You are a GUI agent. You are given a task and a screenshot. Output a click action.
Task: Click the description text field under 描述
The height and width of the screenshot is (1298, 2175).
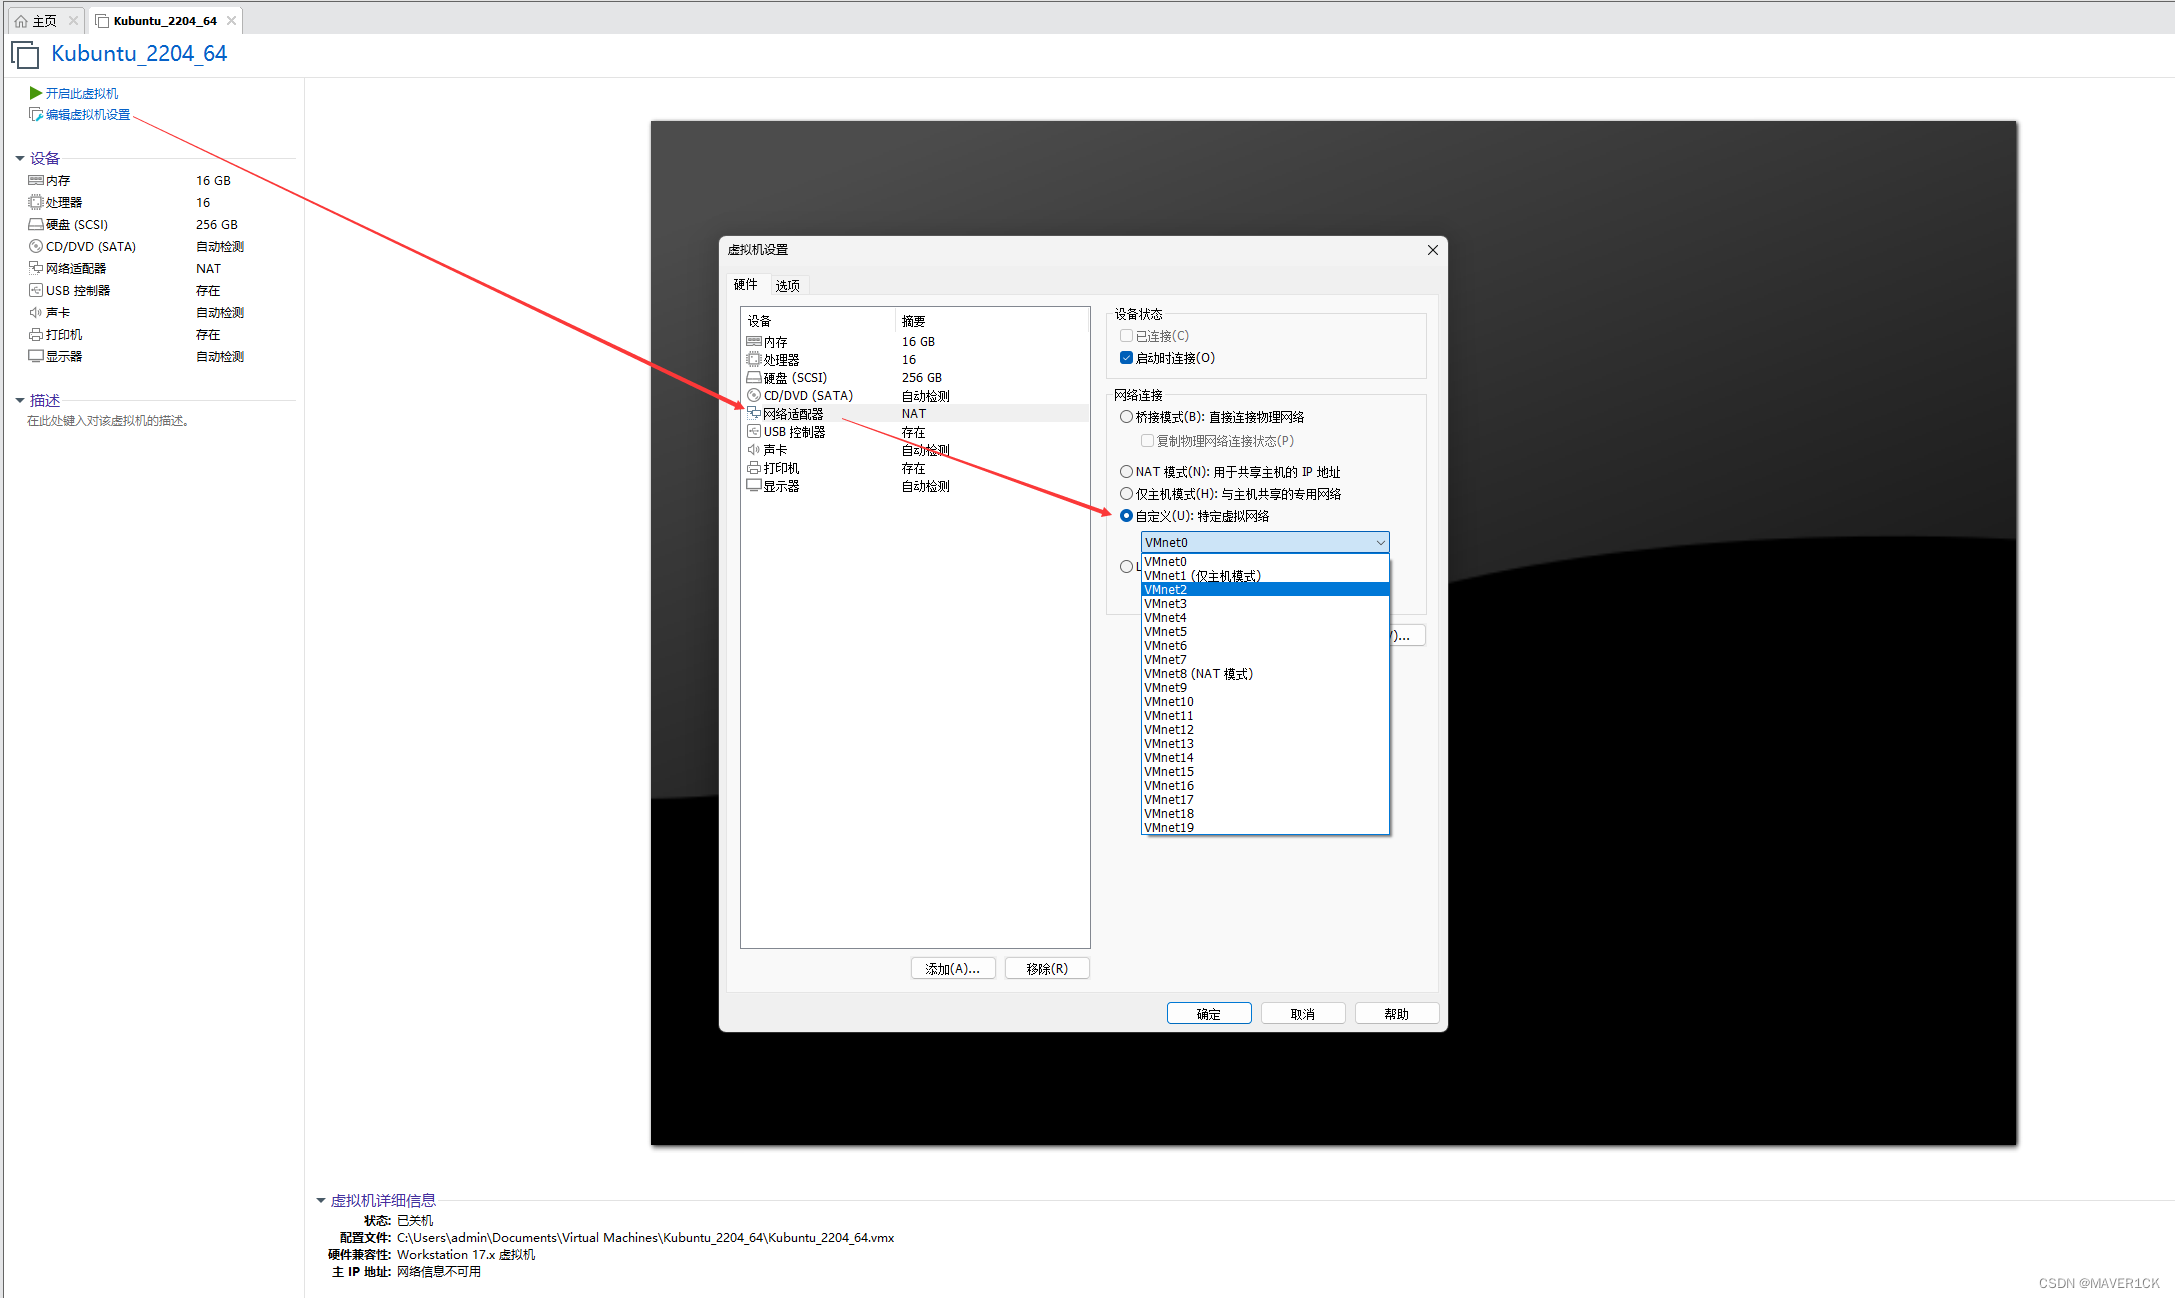(108, 421)
